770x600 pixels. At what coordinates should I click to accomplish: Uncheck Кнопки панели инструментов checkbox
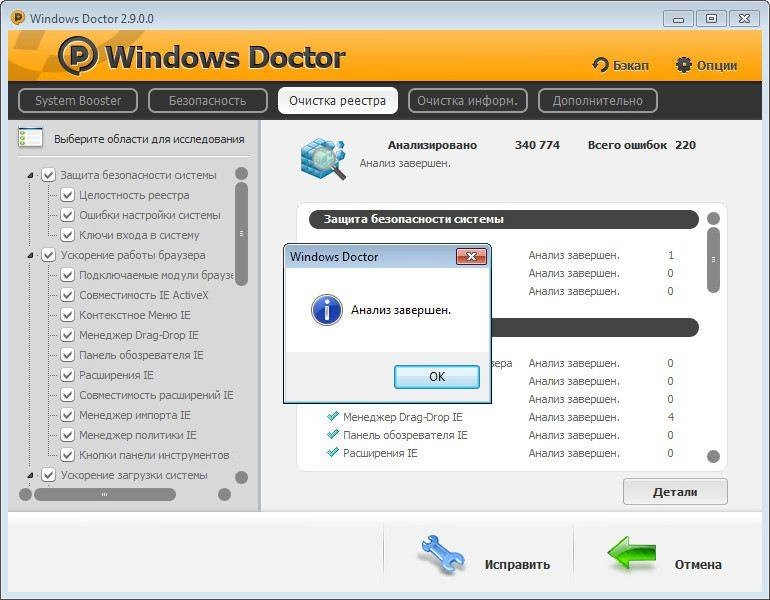point(67,455)
